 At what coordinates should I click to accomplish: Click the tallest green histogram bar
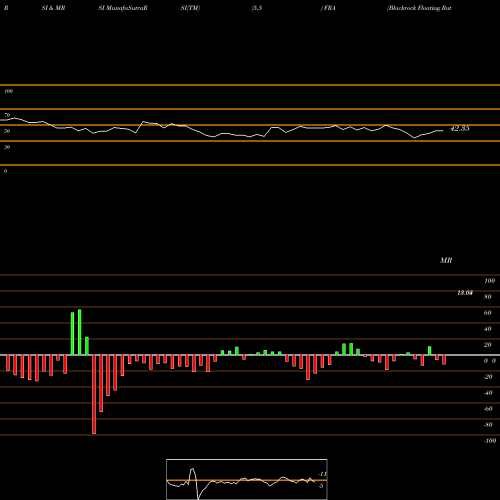pos(80,332)
